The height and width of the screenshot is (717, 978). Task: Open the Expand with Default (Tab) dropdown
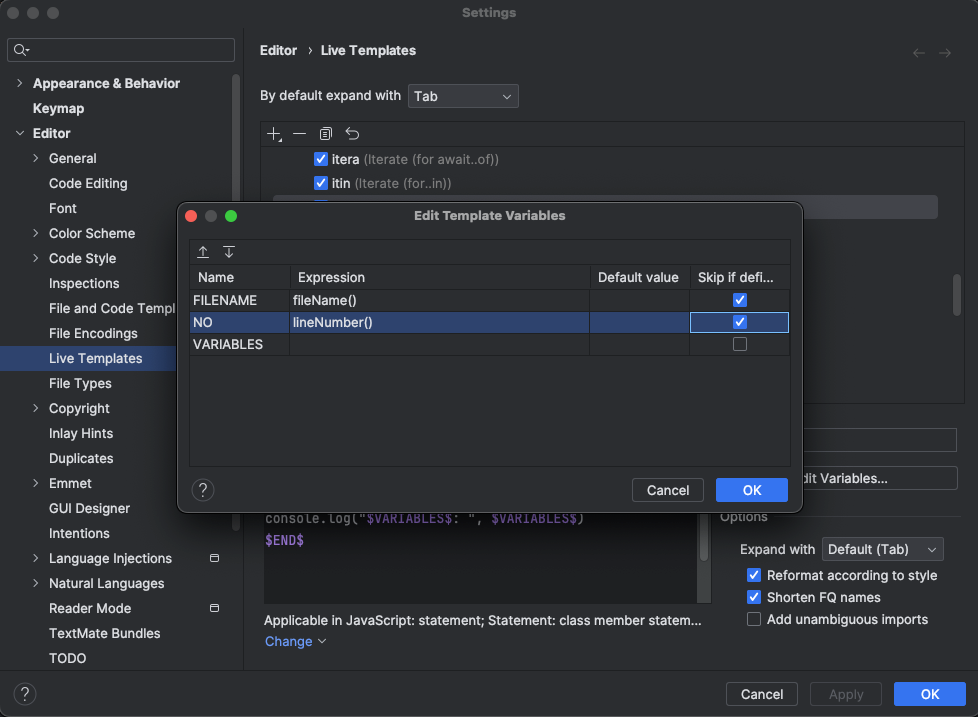(882, 549)
